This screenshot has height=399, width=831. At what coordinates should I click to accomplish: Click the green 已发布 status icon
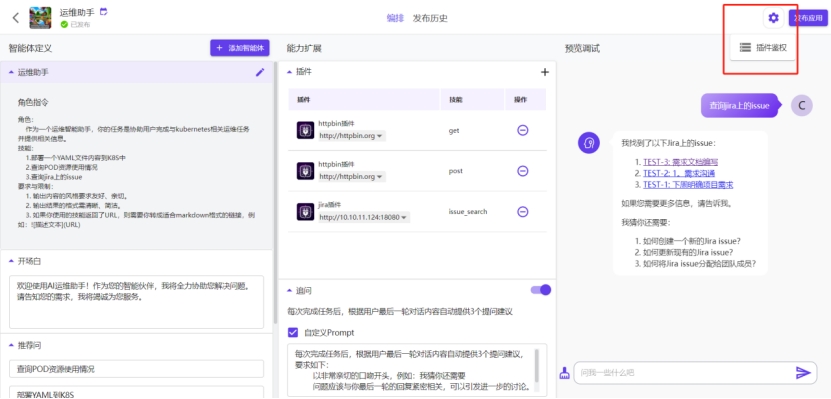pyautogui.click(x=64, y=24)
